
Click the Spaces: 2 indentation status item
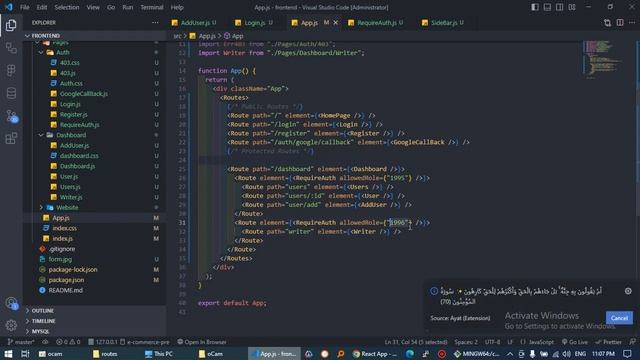[x=466, y=342]
